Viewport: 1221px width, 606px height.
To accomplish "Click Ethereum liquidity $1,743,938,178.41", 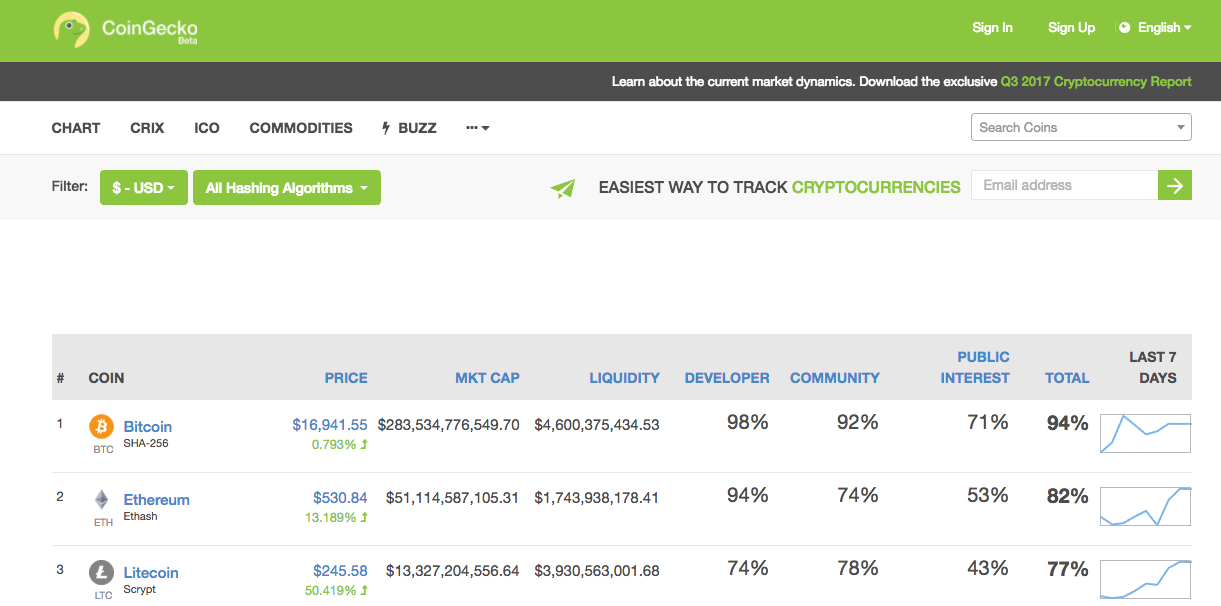I will 597,497.
